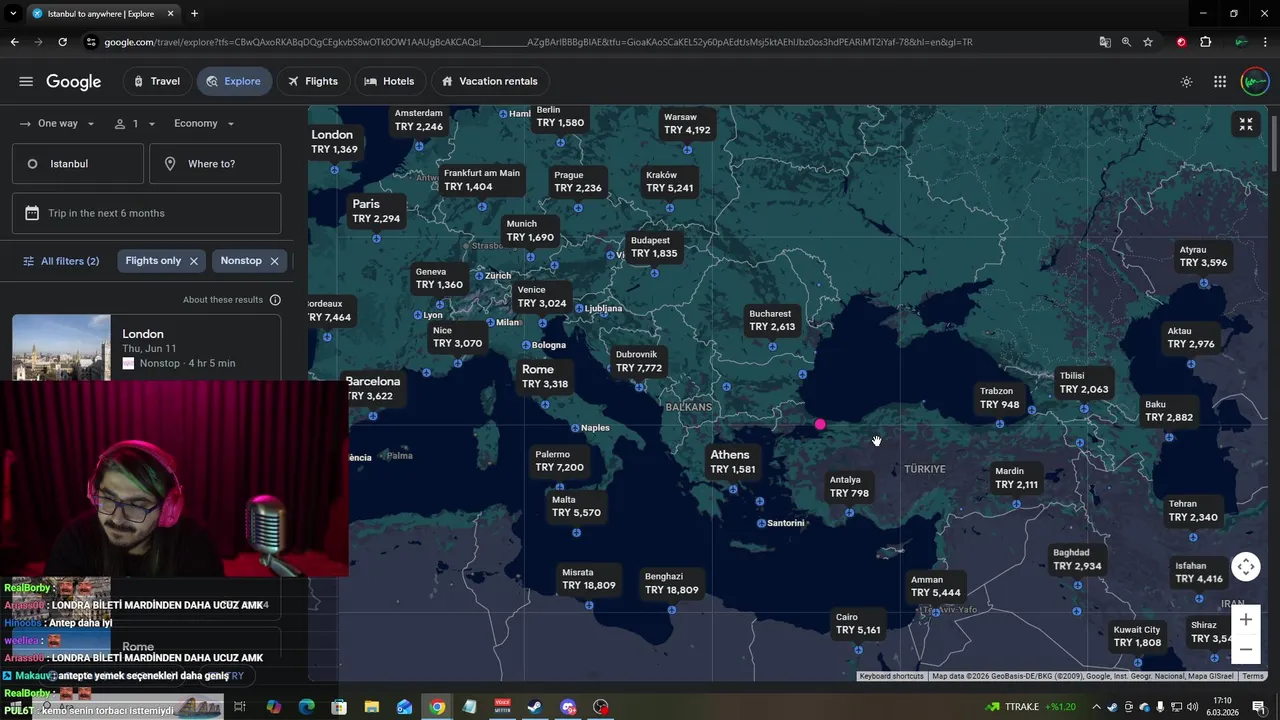Open the map Keyboard shortcuts link
This screenshot has width=1280, height=720.
tap(892, 676)
